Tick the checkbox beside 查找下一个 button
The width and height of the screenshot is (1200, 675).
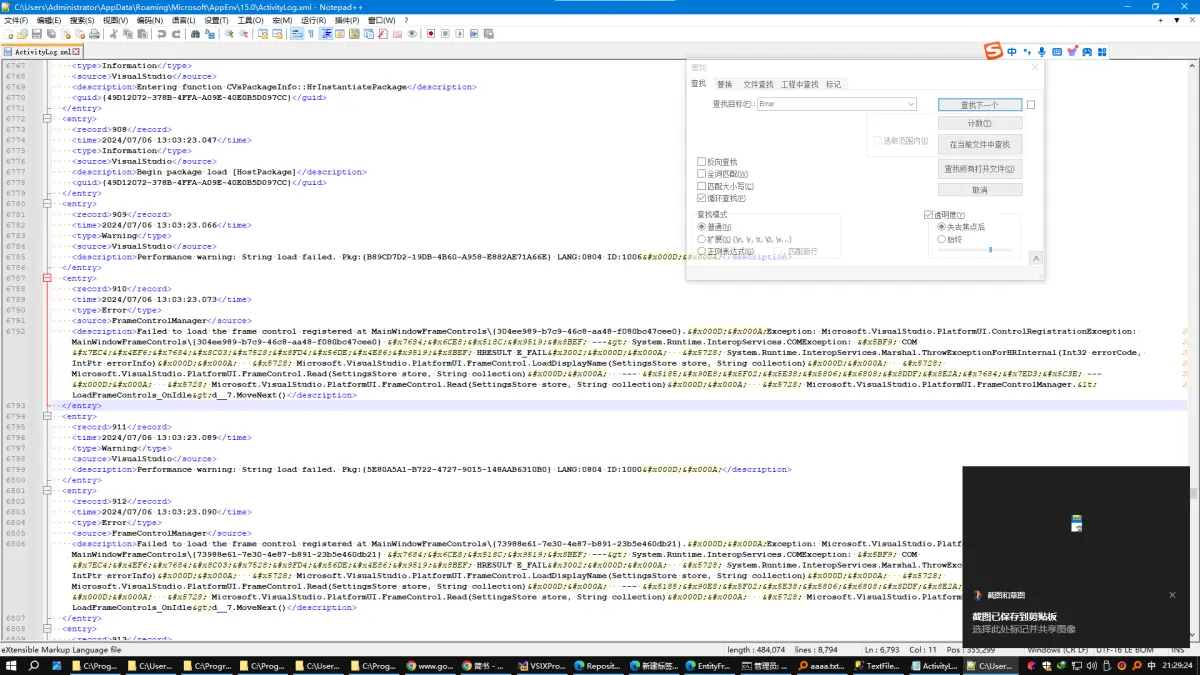(1031, 104)
